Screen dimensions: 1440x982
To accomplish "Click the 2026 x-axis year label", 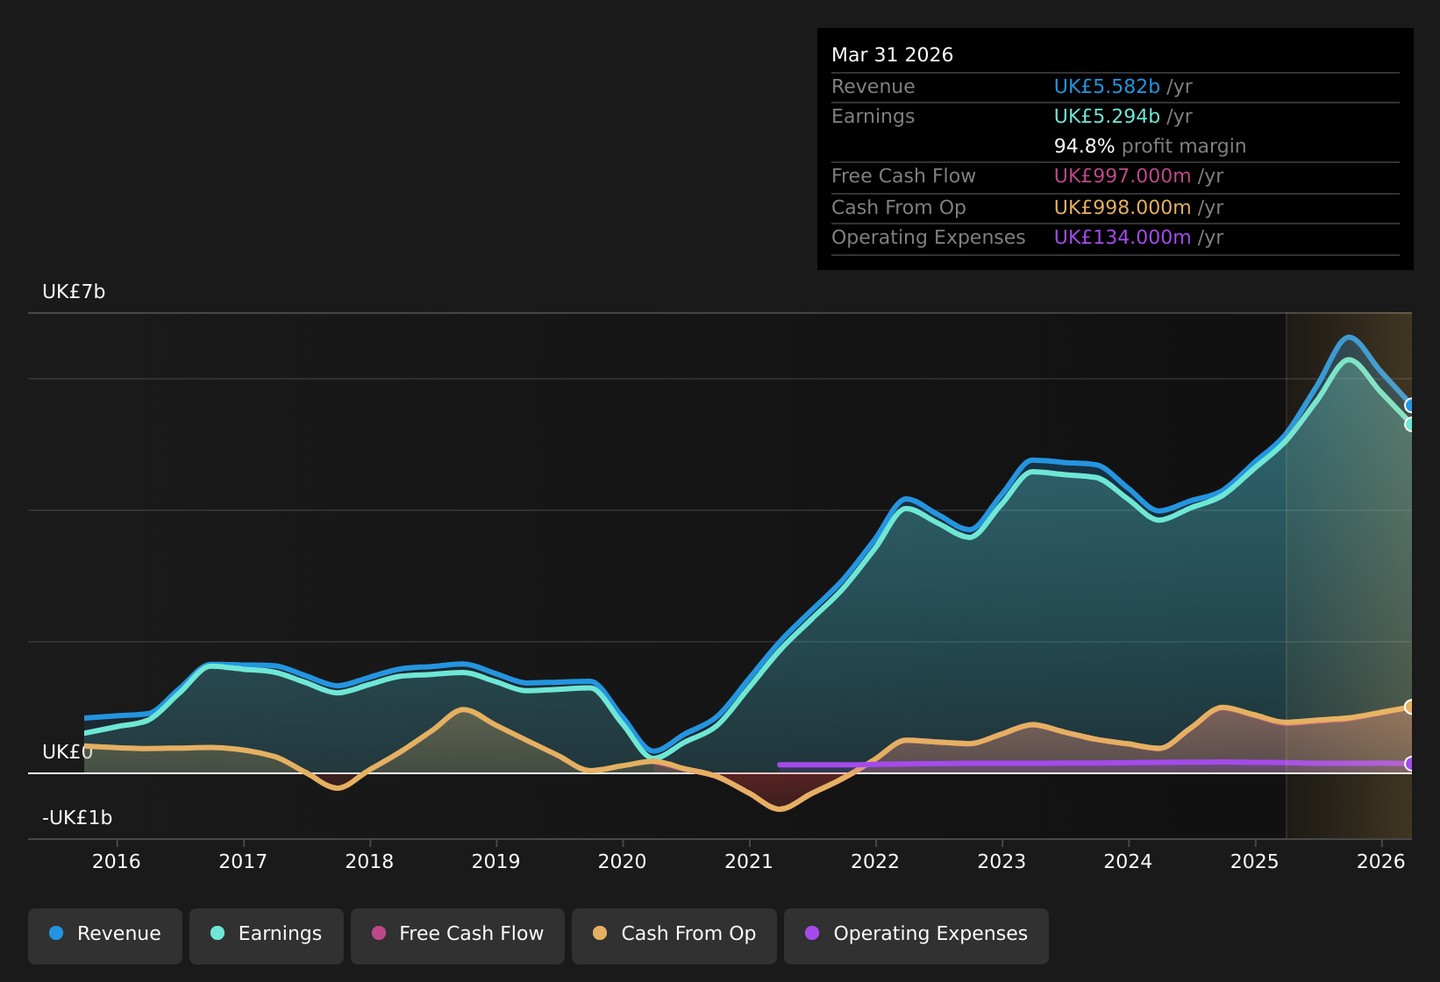I will click(1381, 862).
